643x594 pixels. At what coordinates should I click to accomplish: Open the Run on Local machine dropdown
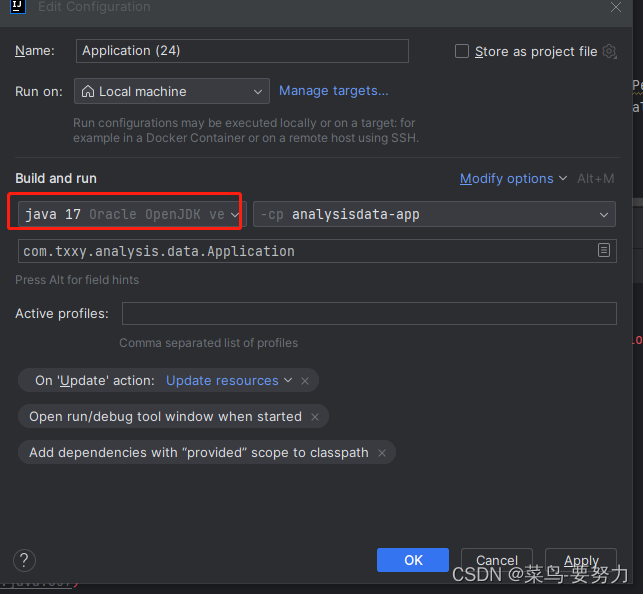[x=172, y=91]
